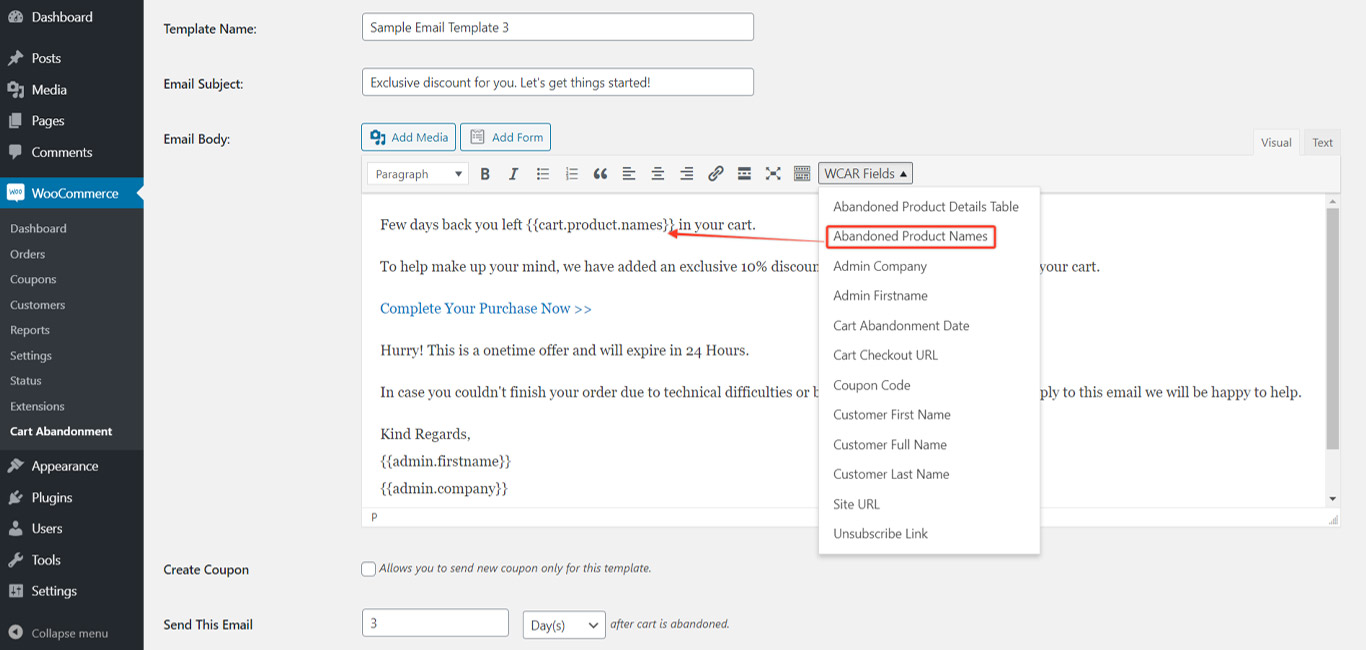Switch to the Visual editor tab
1366x650 pixels.
coord(1276,142)
